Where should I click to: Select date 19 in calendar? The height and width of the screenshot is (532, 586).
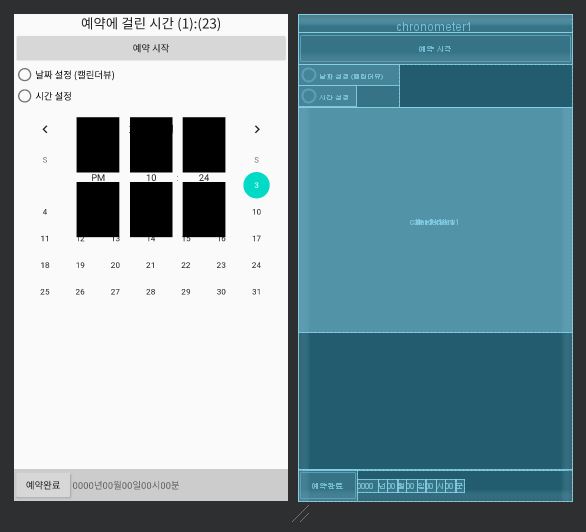tap(80, 265)
